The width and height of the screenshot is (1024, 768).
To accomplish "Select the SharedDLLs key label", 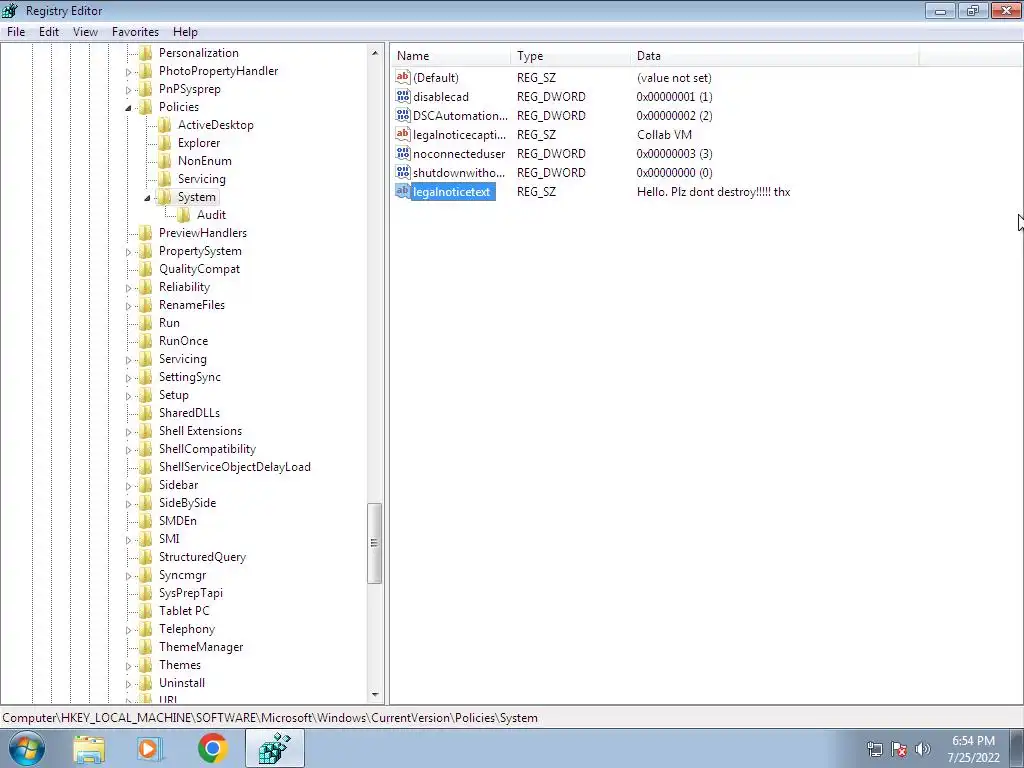I will [x=189, y=413].
